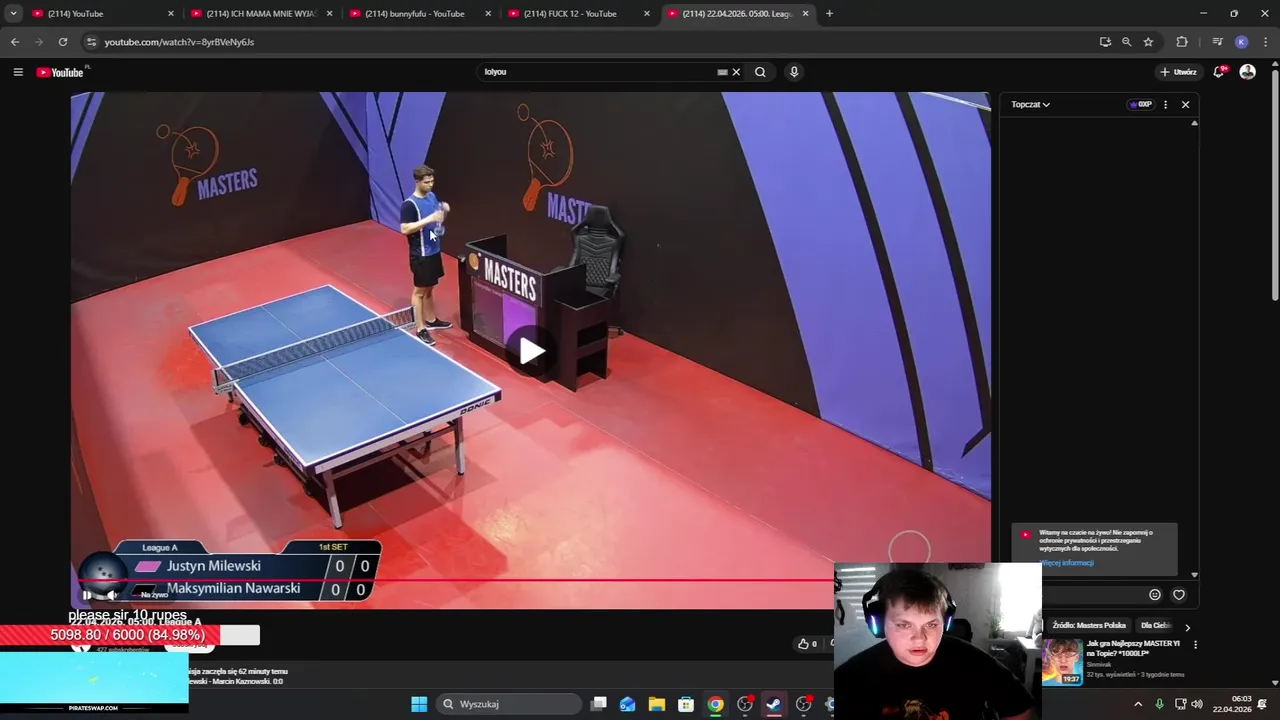Viewport: 1280px width, 720px height.
Task: Open Chrome extensions puzzle icon
Action: click(1182, 42)
